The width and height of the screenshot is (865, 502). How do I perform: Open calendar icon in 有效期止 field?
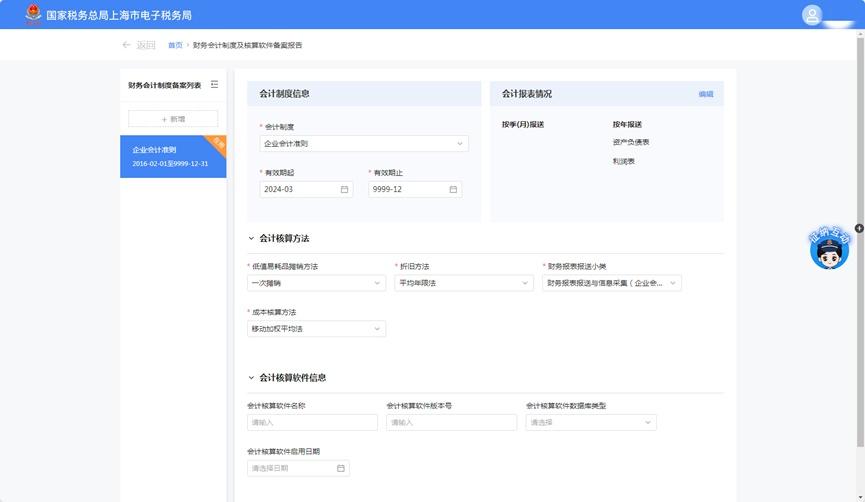click(453, 189)
